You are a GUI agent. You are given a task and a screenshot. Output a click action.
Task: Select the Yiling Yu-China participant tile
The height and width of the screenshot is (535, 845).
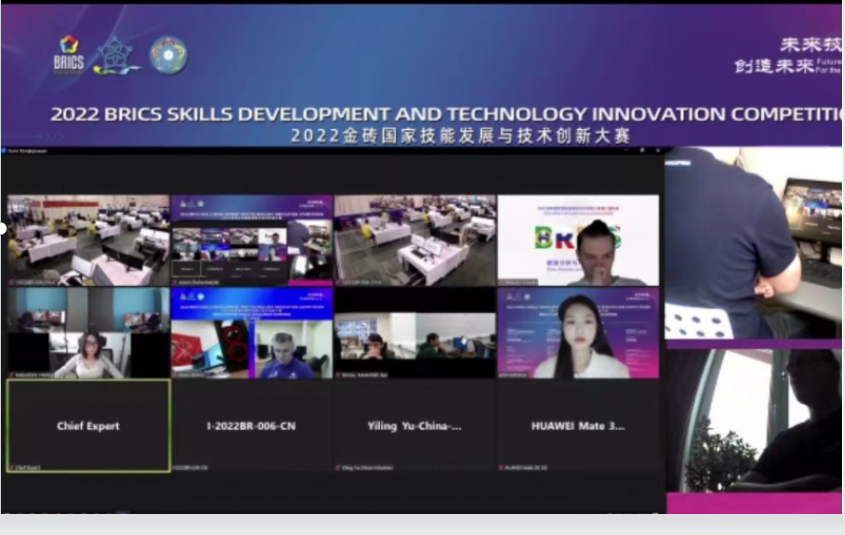(x=414, y=426)
